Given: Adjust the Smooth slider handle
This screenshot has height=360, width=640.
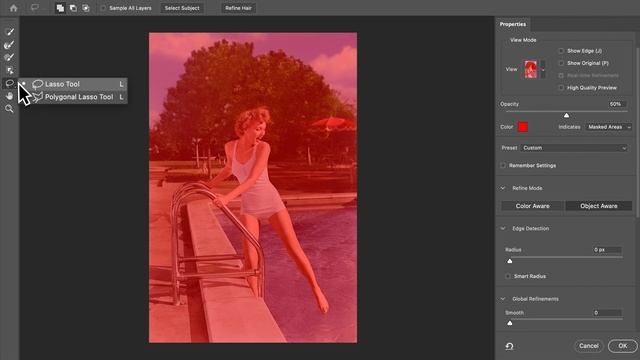Looking at the screenshot, I should (509, 323).
